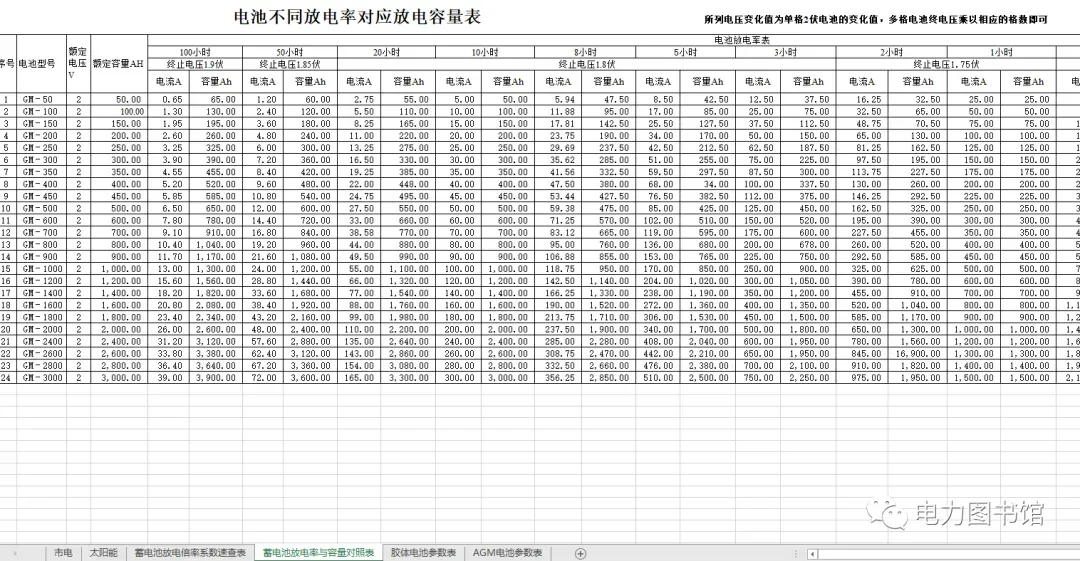
Task: Select the 83.12 current cell
Action: pyautogui.click(x=558, y=232)
